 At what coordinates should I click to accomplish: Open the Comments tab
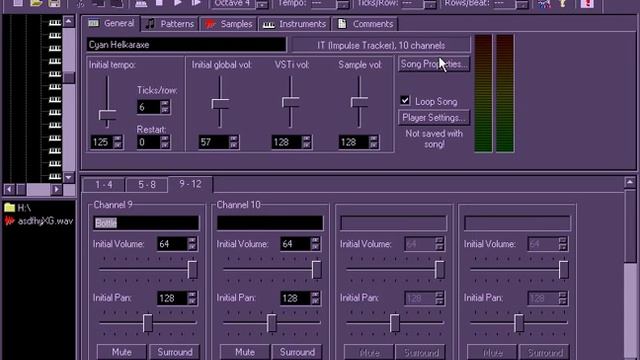(365, 24)
